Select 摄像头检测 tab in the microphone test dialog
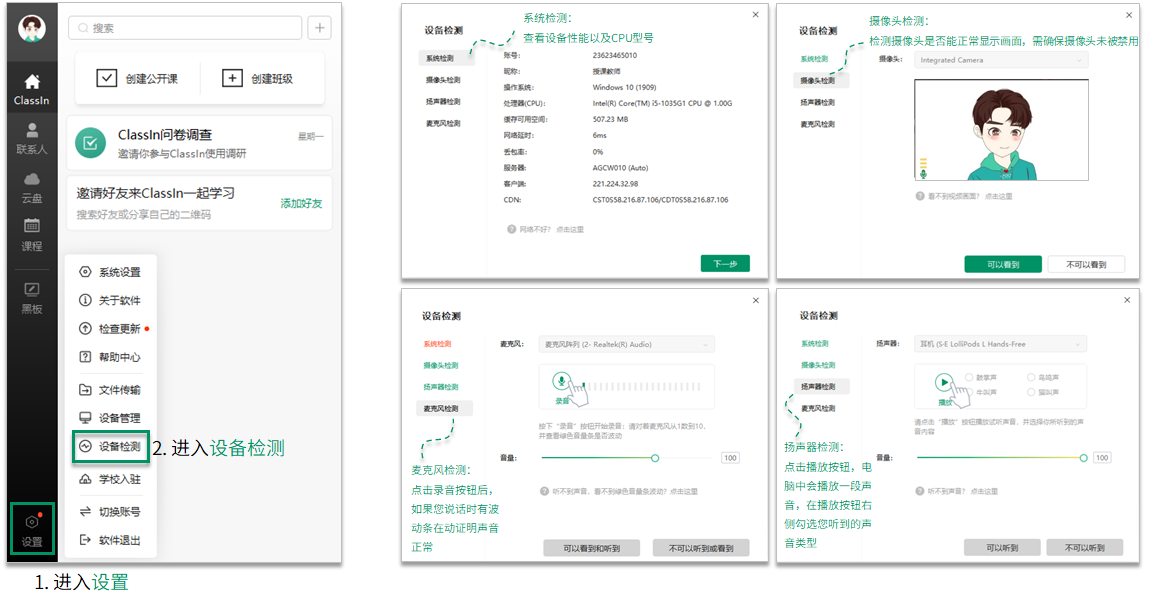 pos(441,366)
